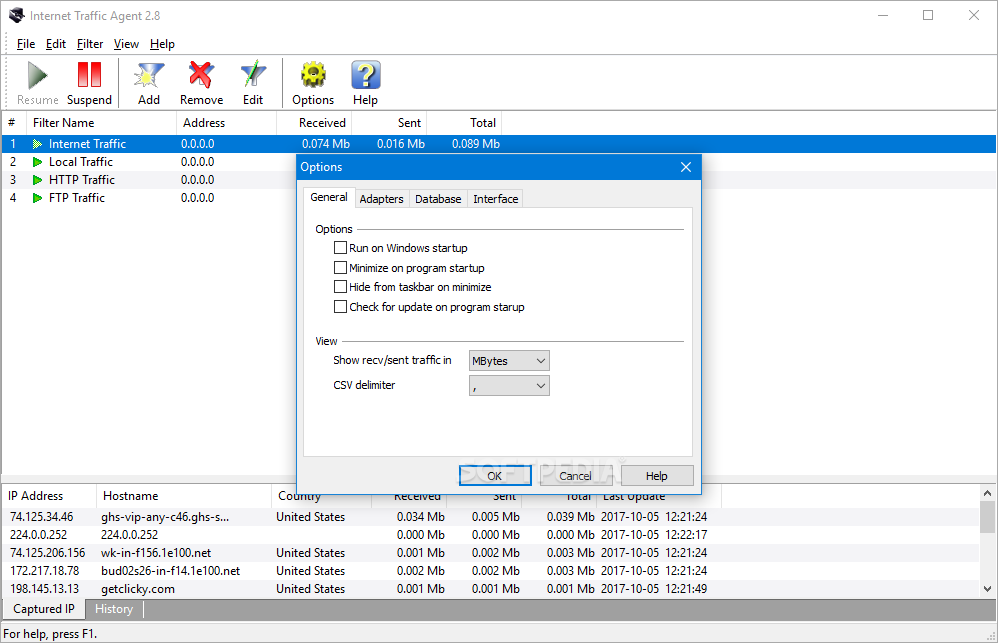Click the Hostname column header
998x643 pixels.
coord(183,496)
